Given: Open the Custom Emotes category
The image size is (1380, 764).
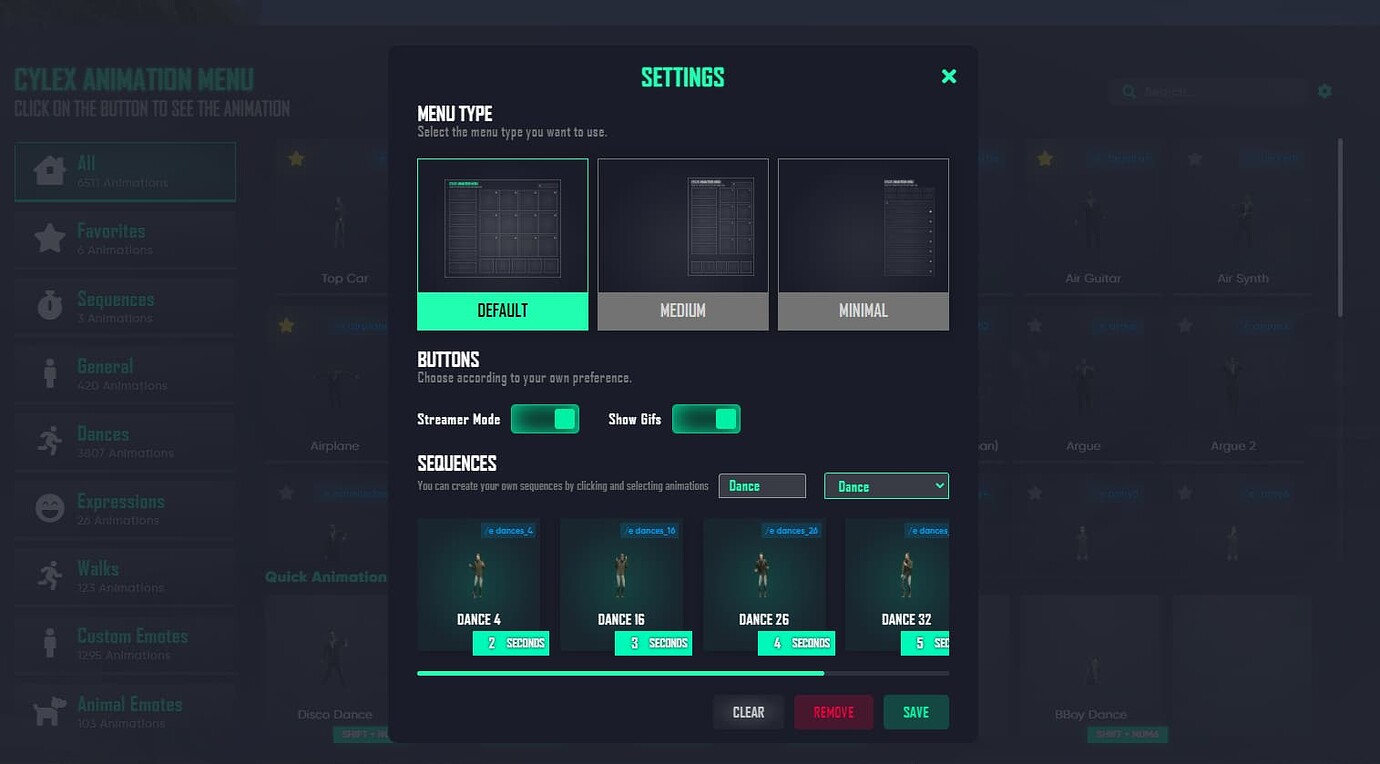Looking at the screenshot, I should click(125, 644).
